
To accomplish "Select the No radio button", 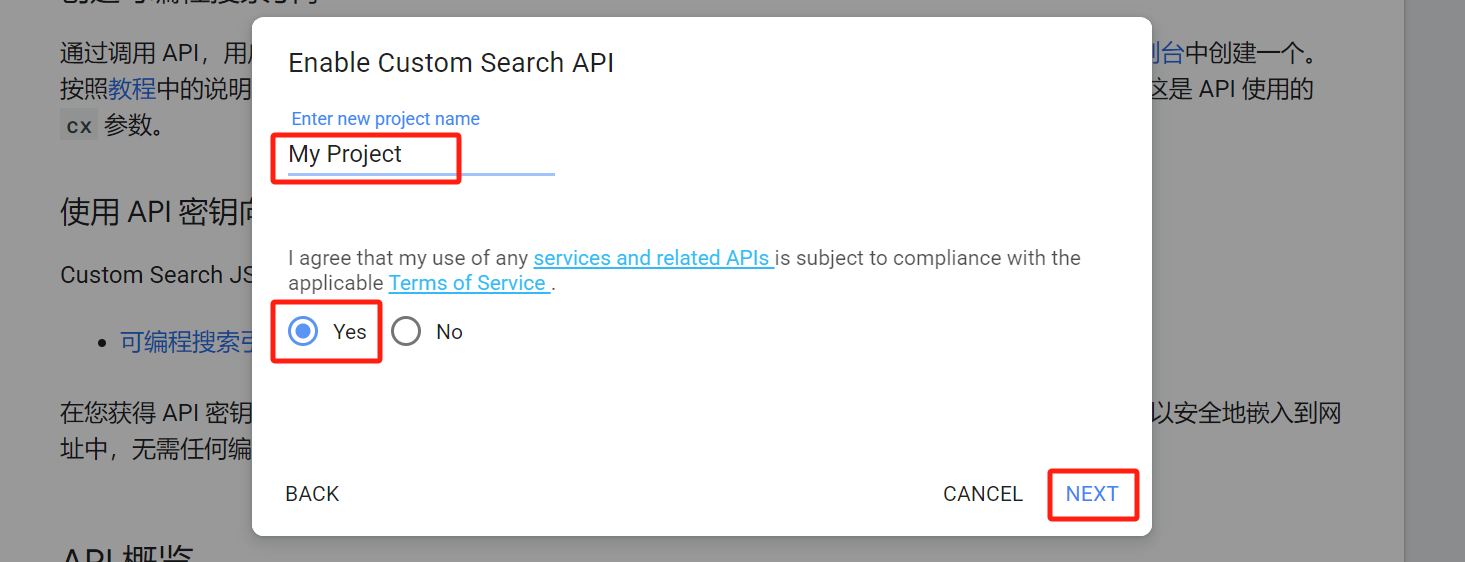I will pyautogui.click(x=406, y=332).
